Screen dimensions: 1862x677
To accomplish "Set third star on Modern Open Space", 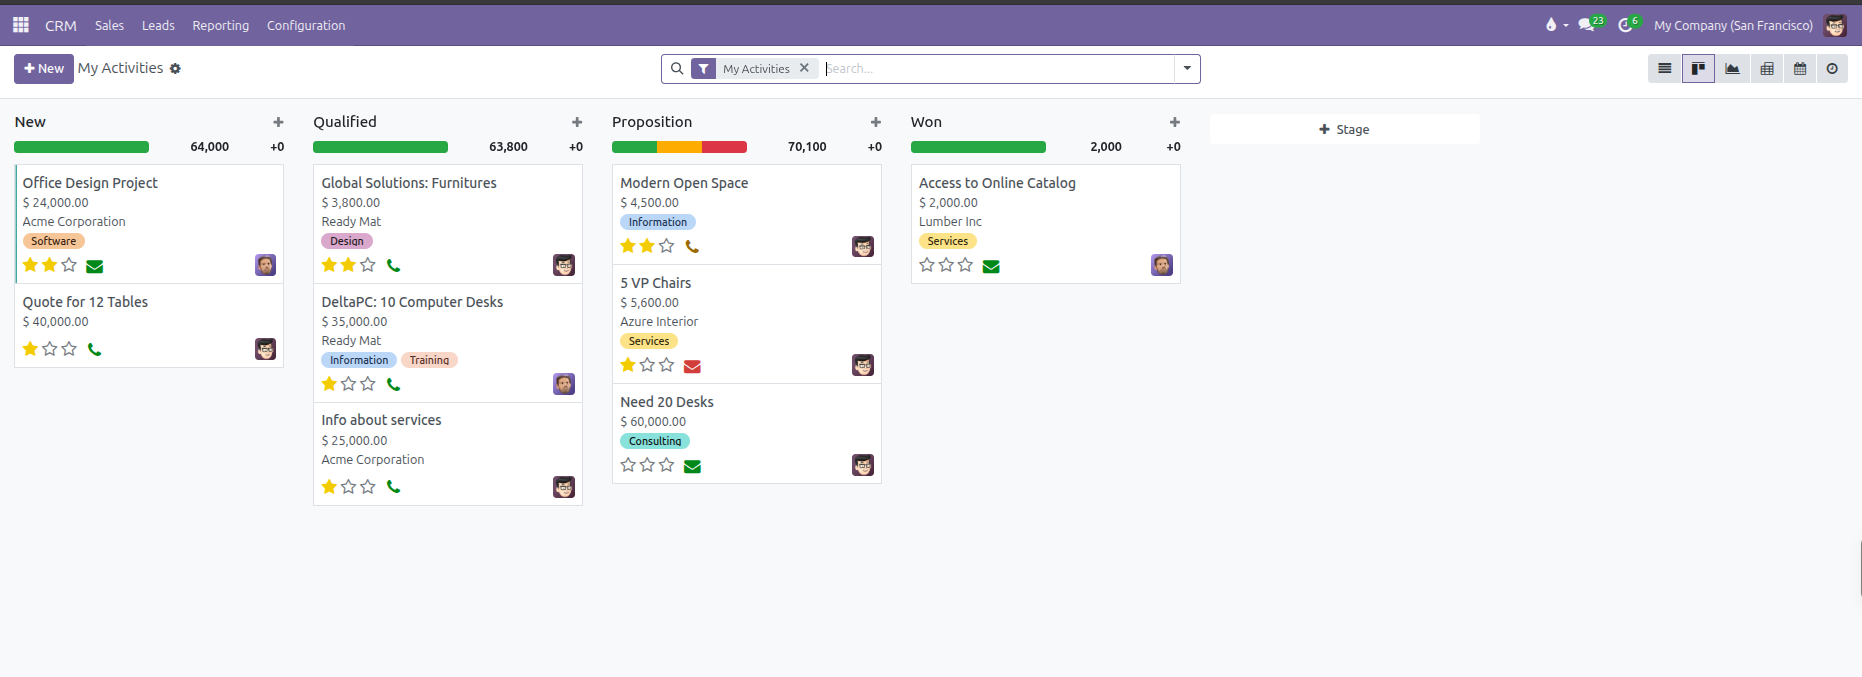I will pos(667,246).
